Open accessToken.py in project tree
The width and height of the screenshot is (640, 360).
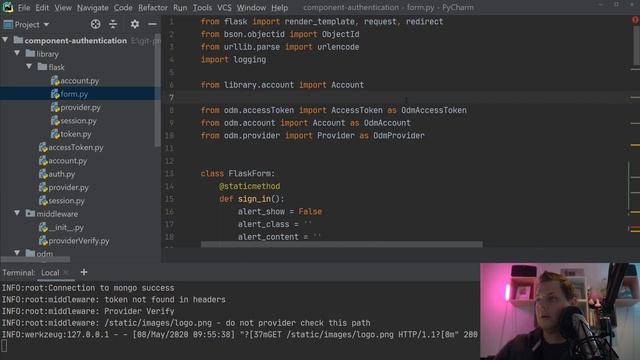(76, 147)
